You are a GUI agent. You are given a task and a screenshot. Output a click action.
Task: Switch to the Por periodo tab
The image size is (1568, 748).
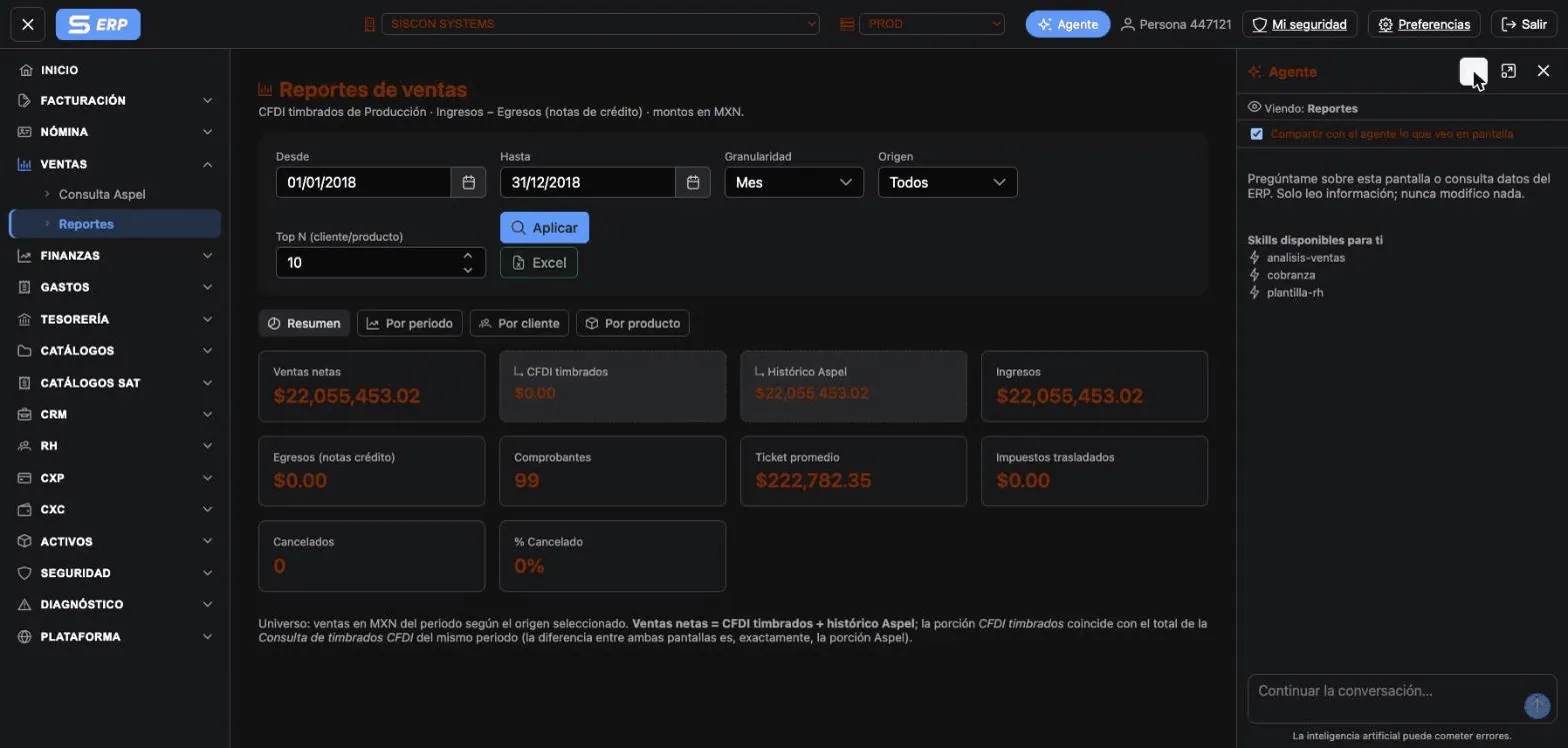tap(410, 323)
